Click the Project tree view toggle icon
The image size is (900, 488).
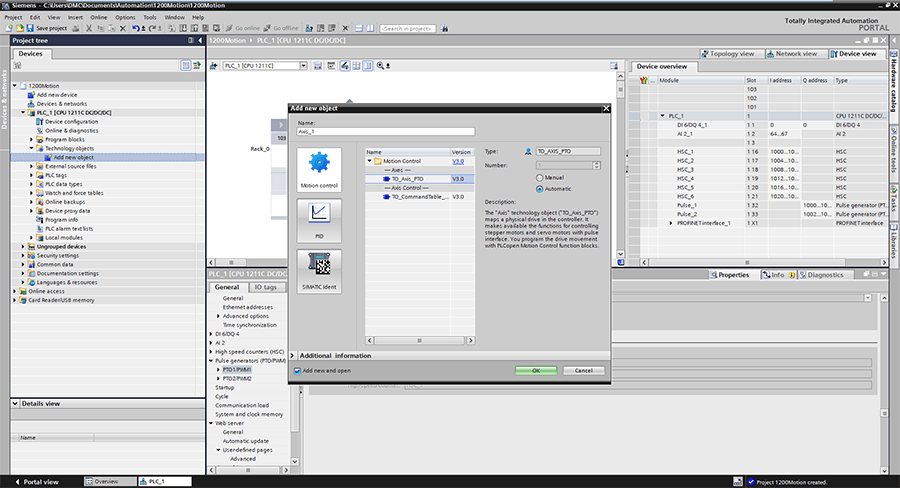pyautogui.click(x=185, y=65)
